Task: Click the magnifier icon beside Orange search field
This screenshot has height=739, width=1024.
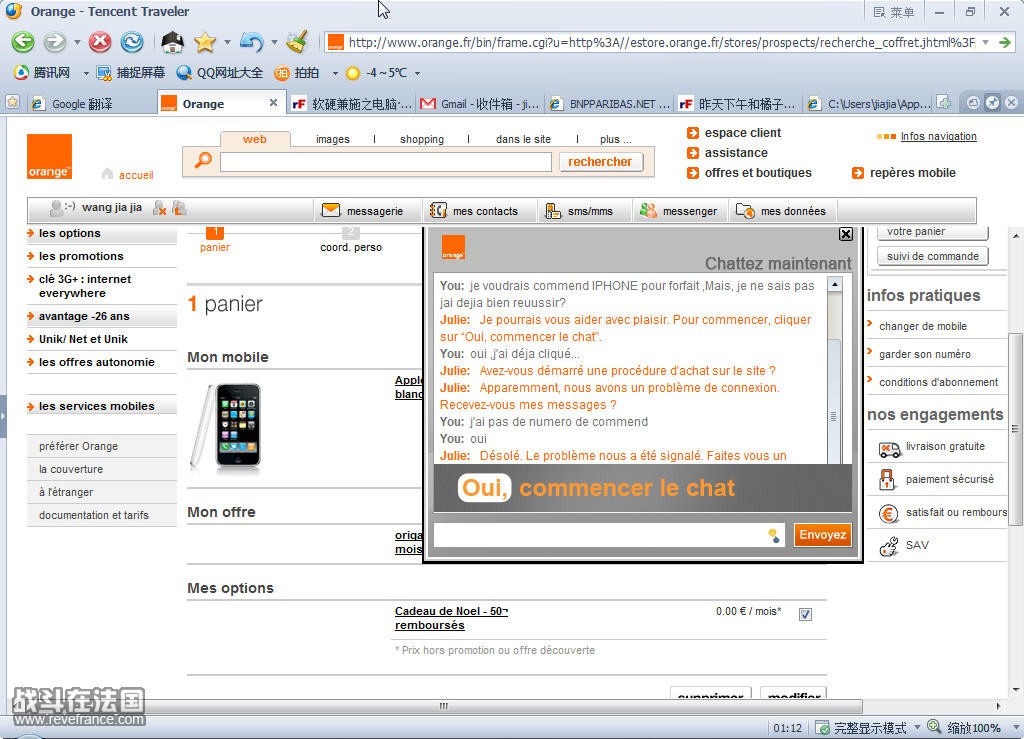Action: (x=203, y=161)
